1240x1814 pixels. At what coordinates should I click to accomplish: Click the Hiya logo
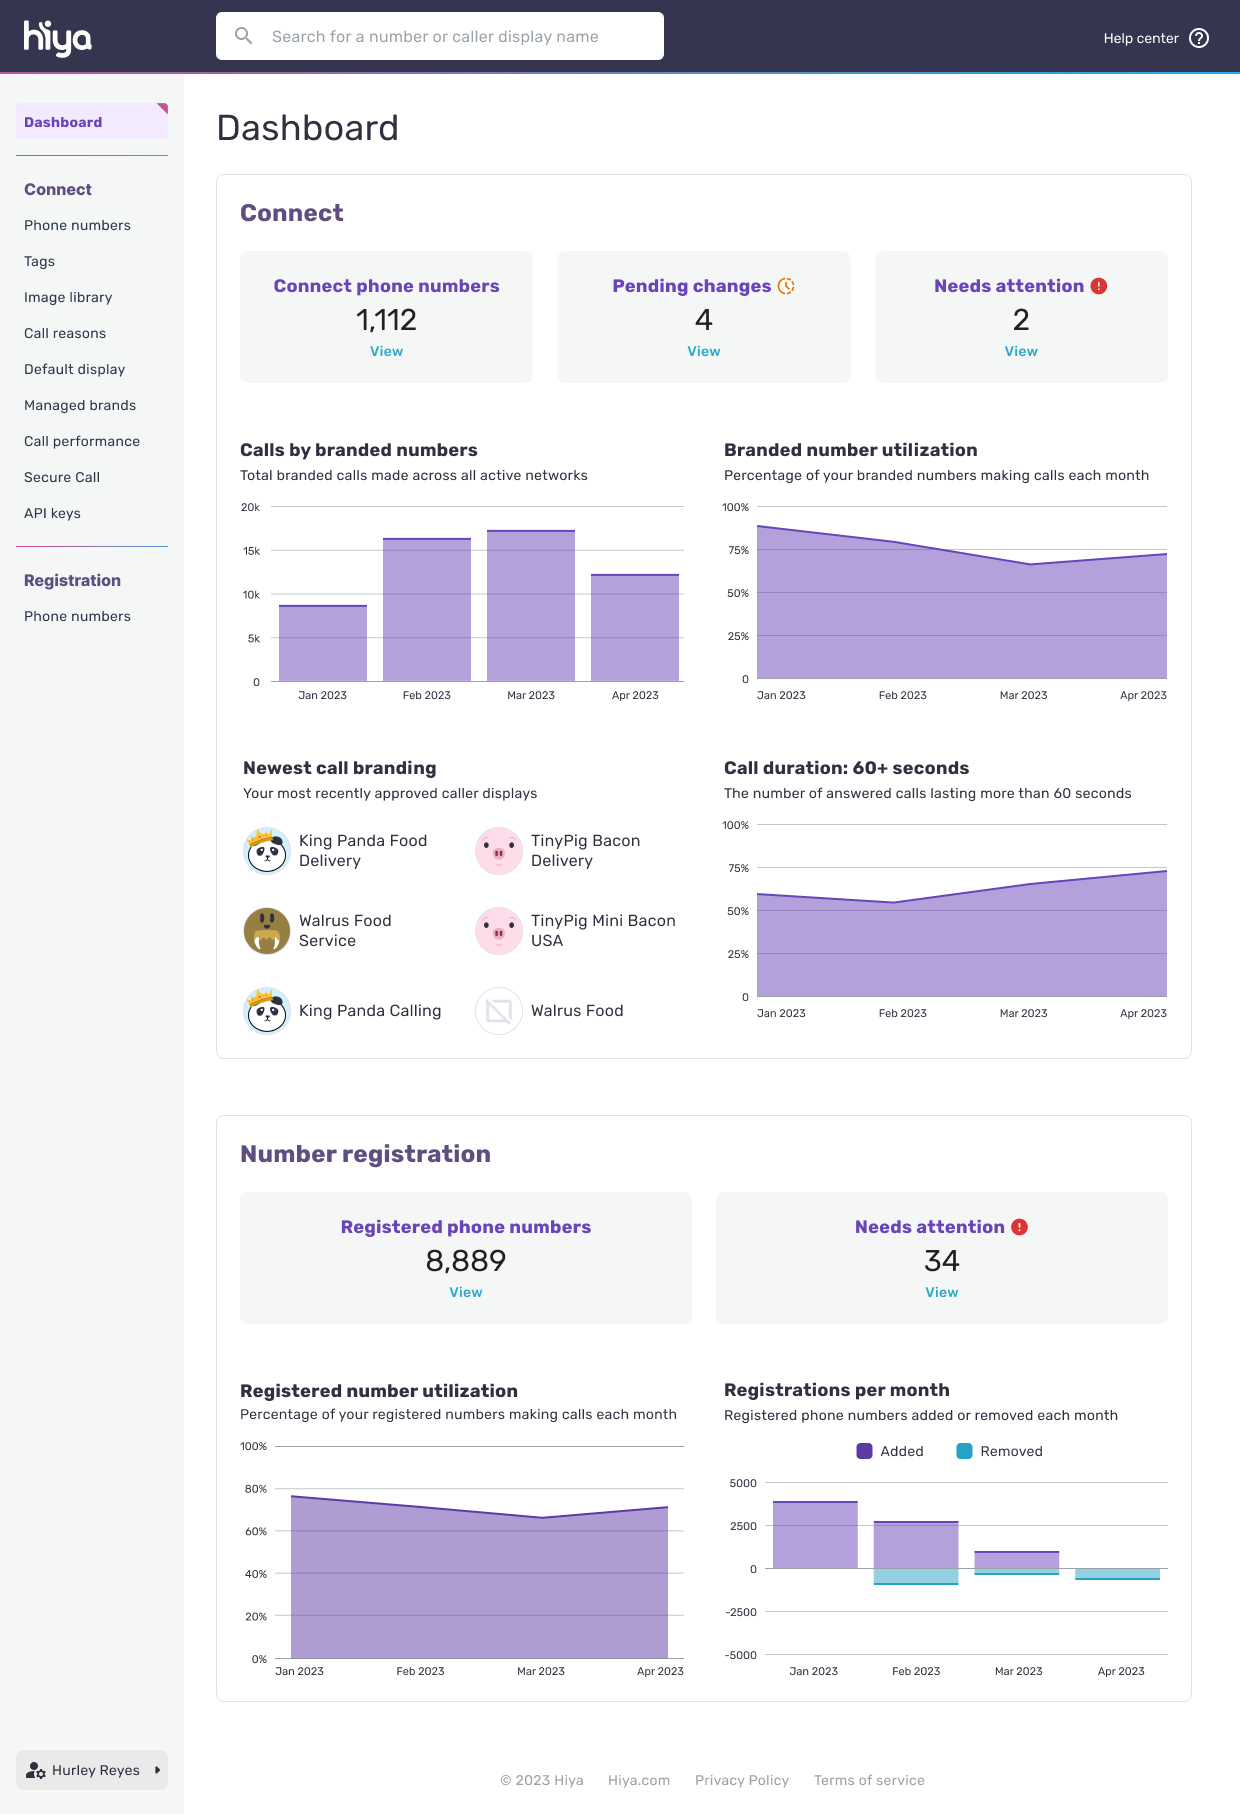click(x=58, y=37)
